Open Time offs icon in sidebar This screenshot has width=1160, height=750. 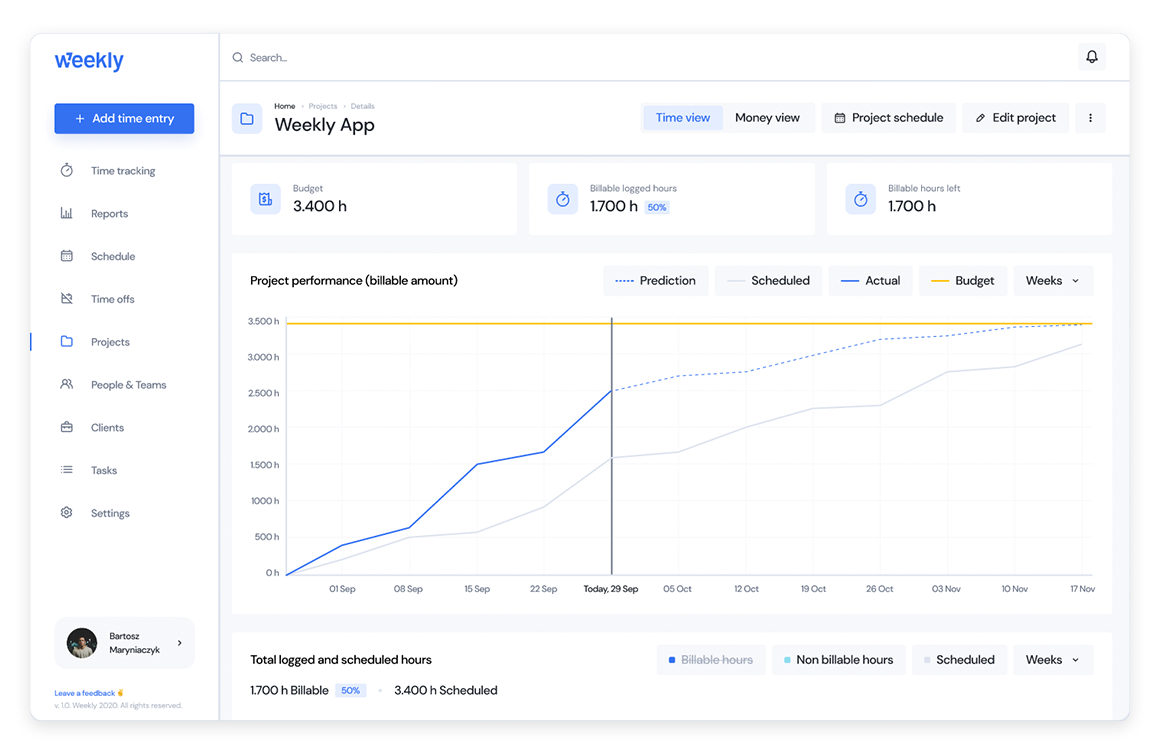click(x=67, y=299)
